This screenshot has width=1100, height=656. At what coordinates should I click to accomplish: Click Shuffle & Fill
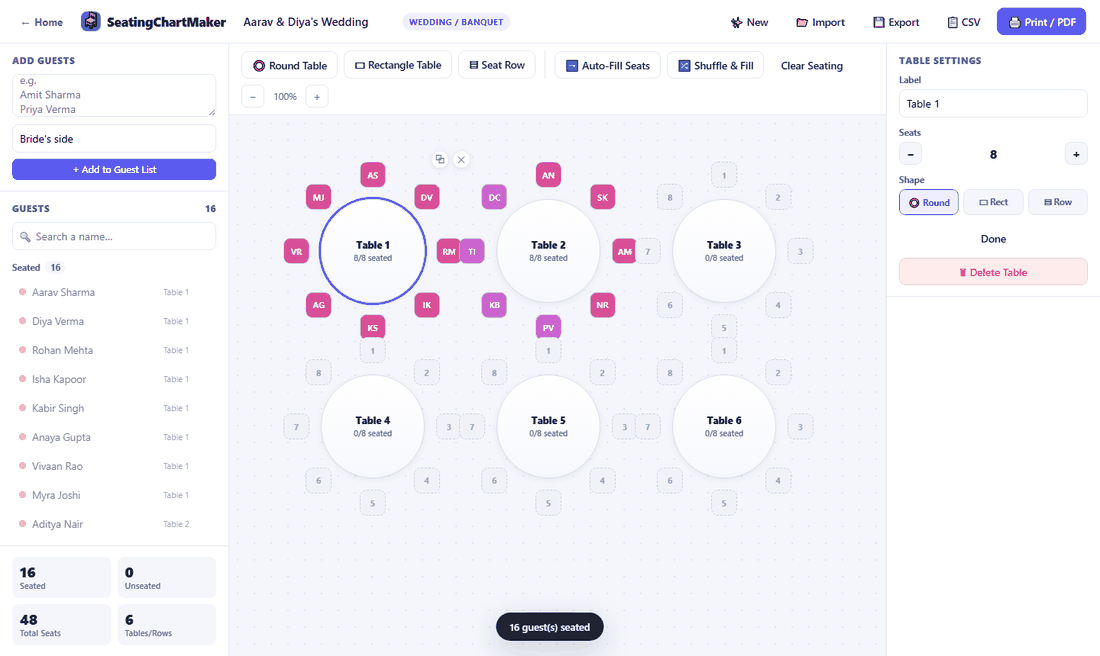pos(716,65)
